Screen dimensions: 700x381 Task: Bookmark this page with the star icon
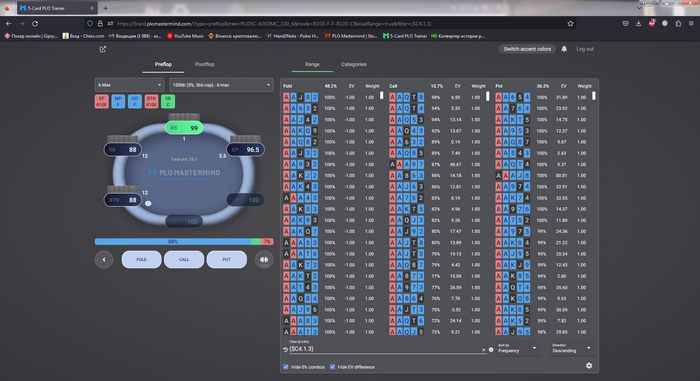tap(570, 24)
